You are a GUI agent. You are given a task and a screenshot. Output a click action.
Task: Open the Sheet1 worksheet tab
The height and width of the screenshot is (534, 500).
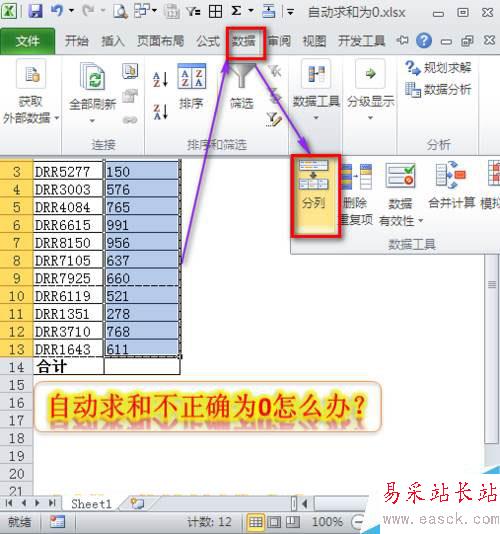91,503
